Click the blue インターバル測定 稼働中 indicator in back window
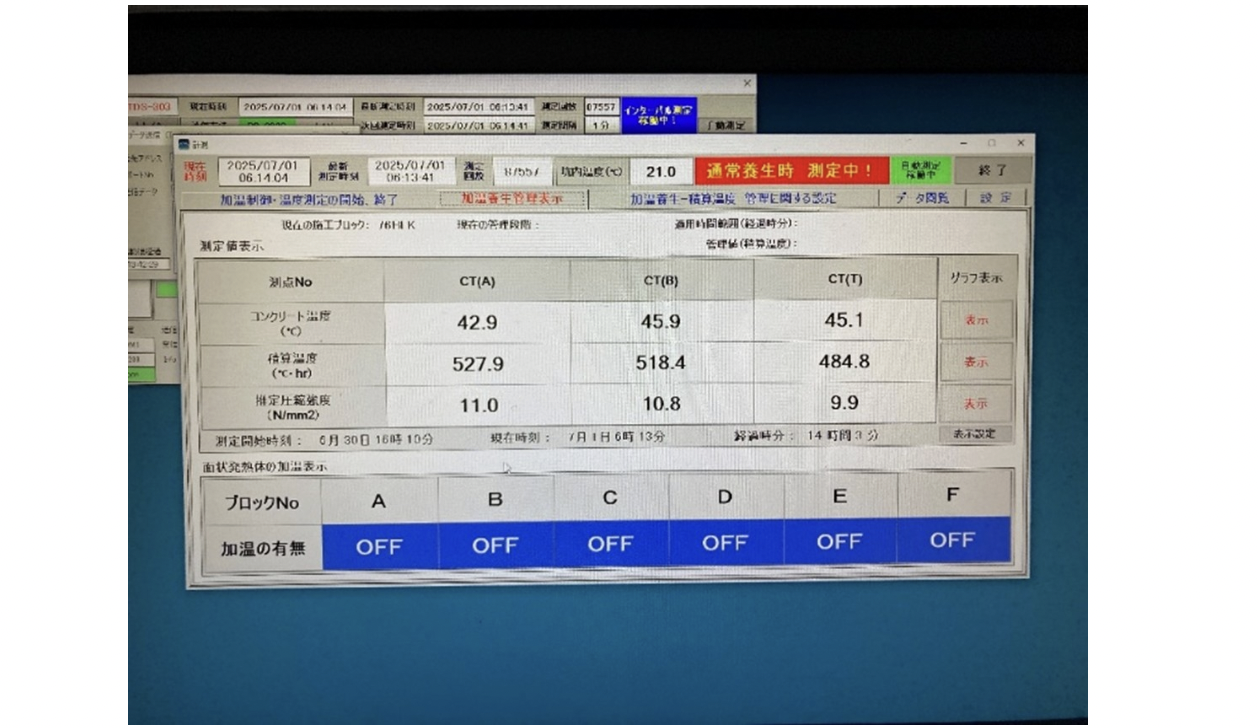This screenshot has height=728, width=1258. (x=658, y=113)
